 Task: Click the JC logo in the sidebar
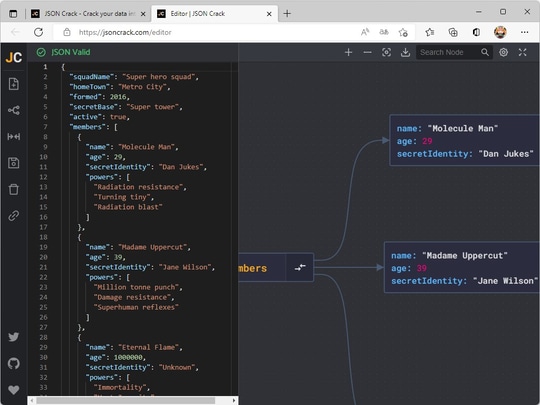coord(14,57)
